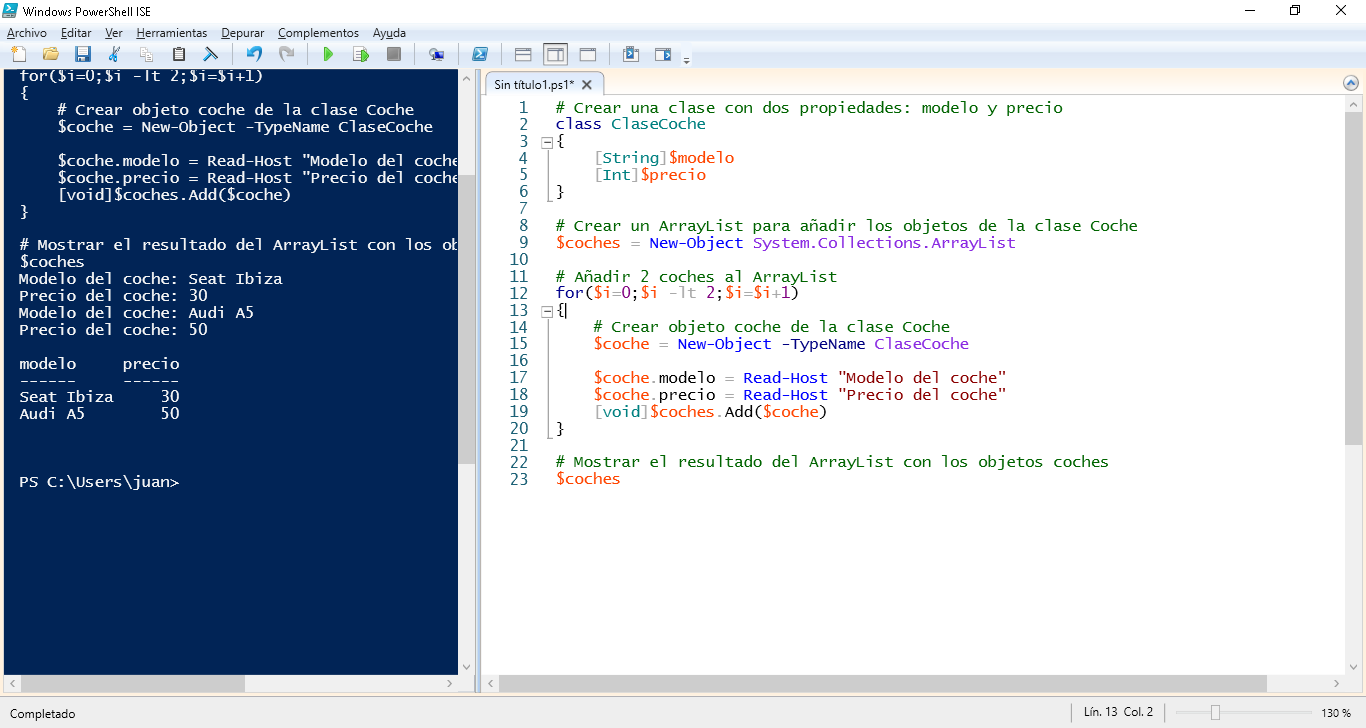Run the script with the green play button

point(327,54)
